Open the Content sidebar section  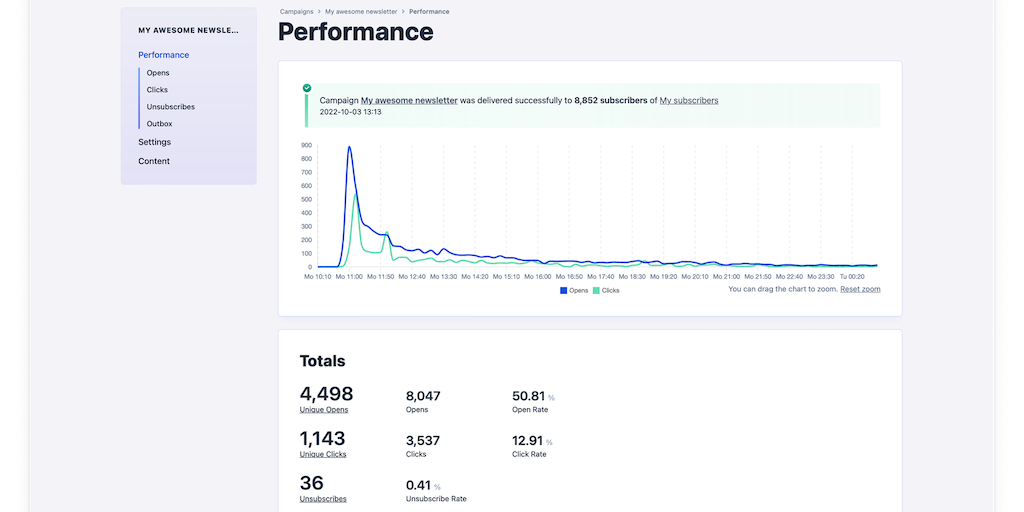154,161
